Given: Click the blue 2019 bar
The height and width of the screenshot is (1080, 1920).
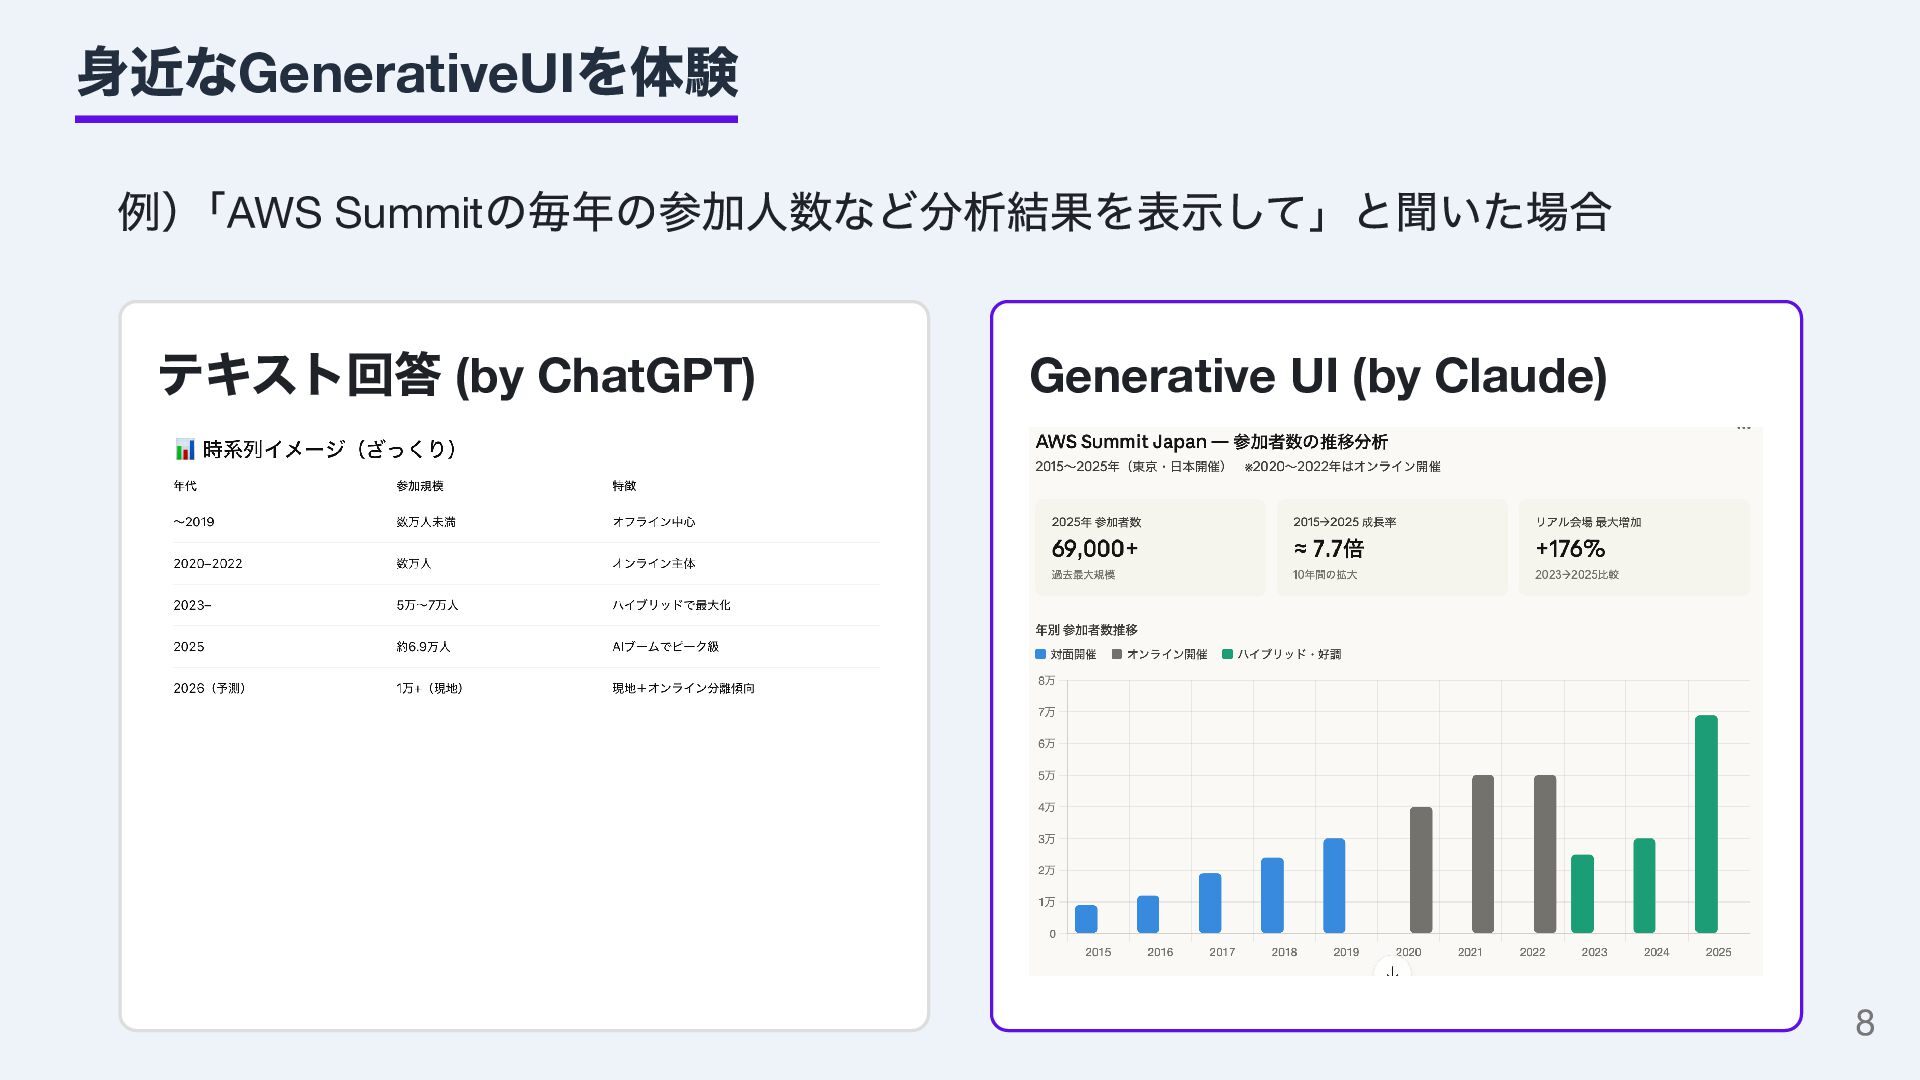Looking at the screenshot, I should click(1334, 885).
